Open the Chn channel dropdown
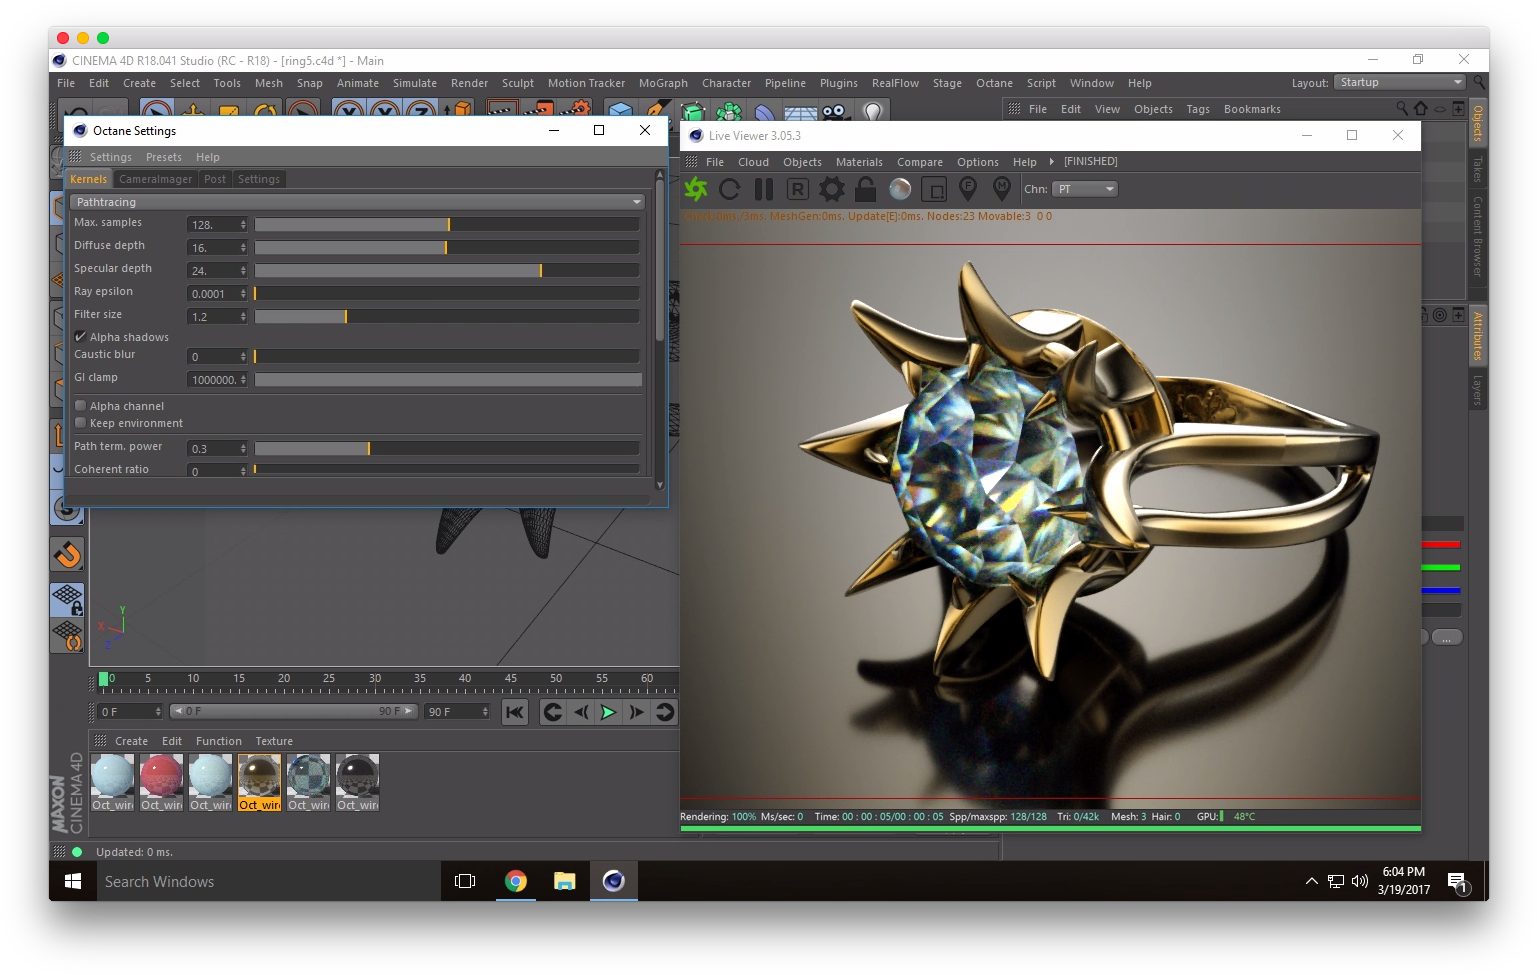The image size is (1537, 975). coord(1084,188)
